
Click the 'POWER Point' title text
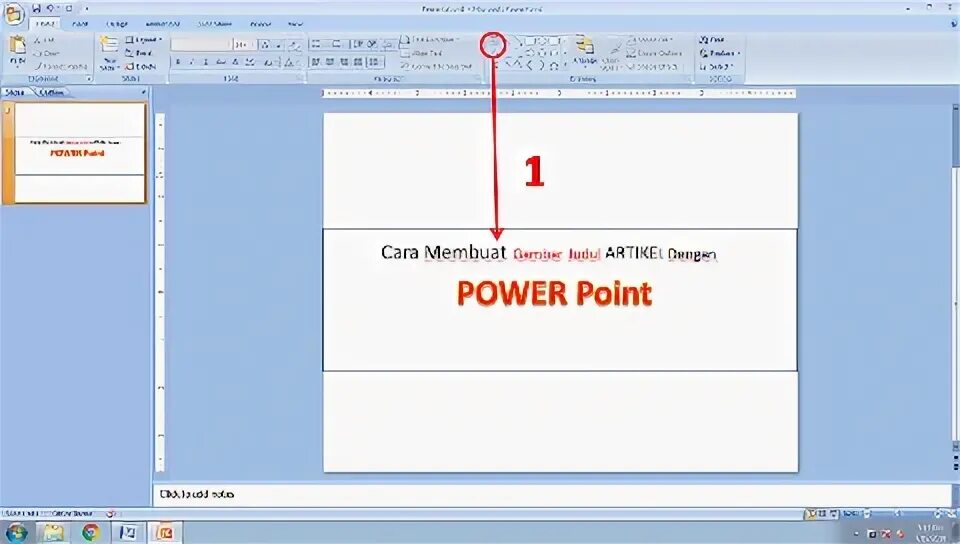[555, 293]
